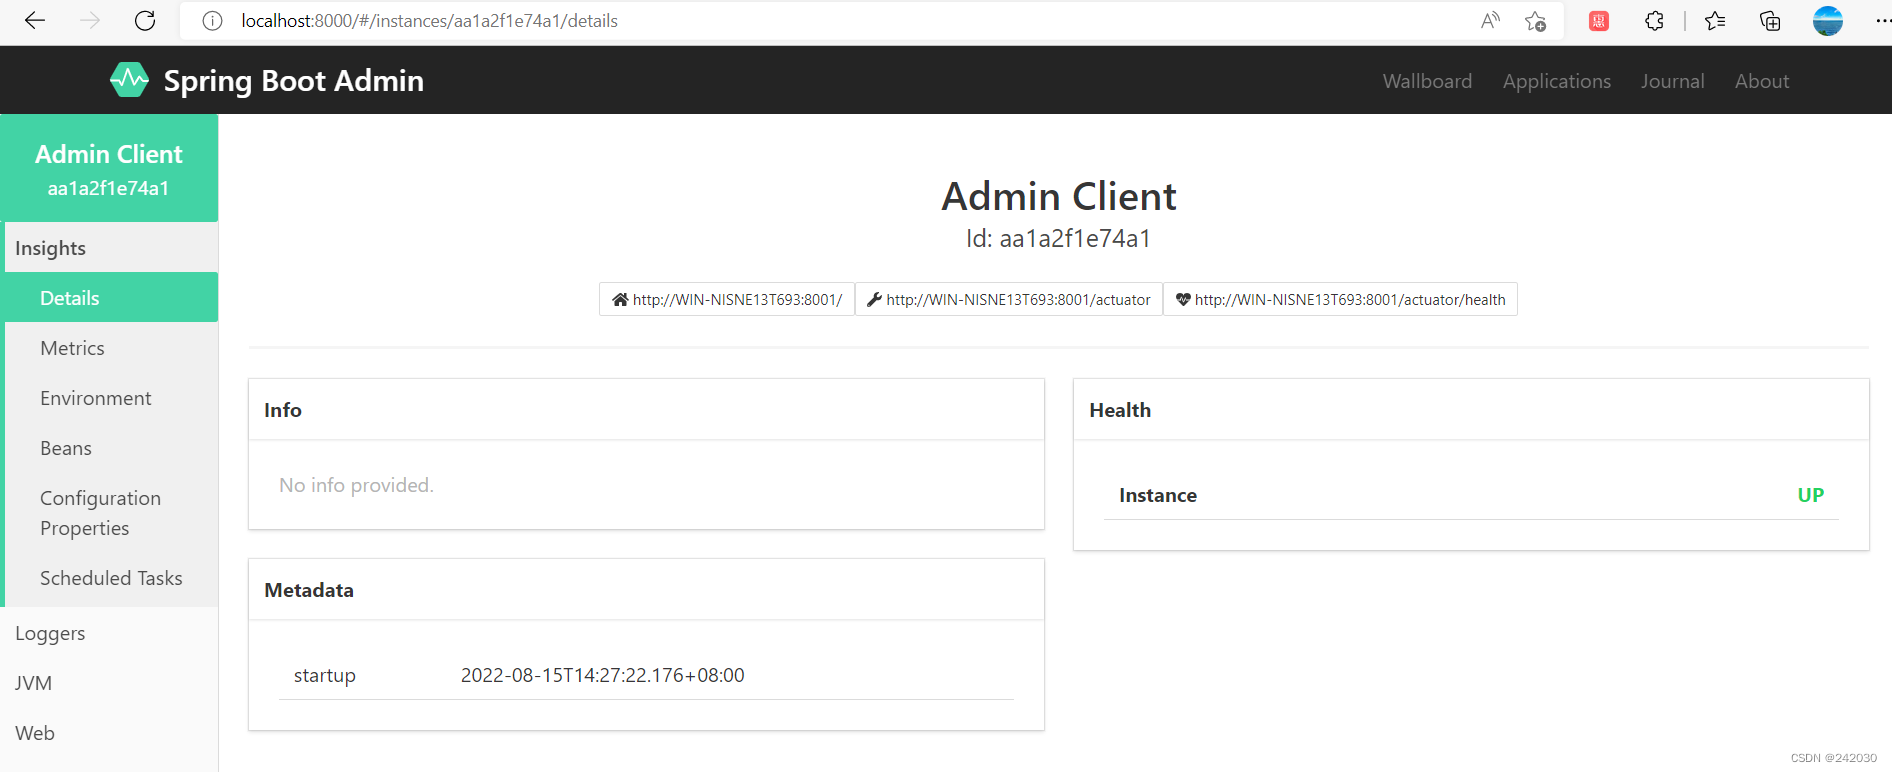The width and height of the screenshot is (1892, 772).
Task: Expand the Web sidebar section
Action: click(x=109, y=733)
